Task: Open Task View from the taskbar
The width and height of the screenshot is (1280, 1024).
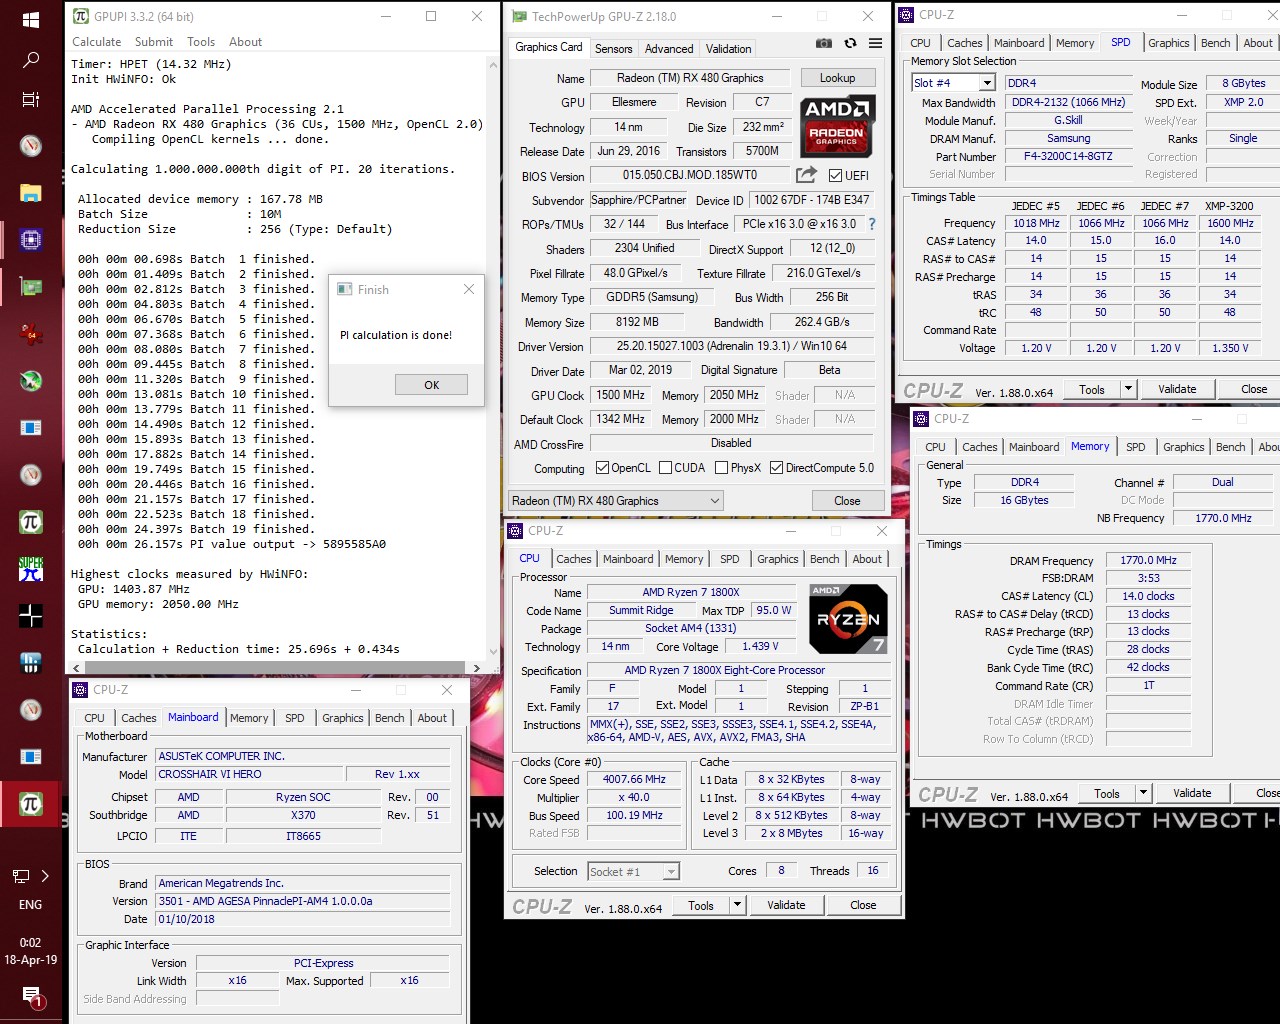Action: pos(31,99)
